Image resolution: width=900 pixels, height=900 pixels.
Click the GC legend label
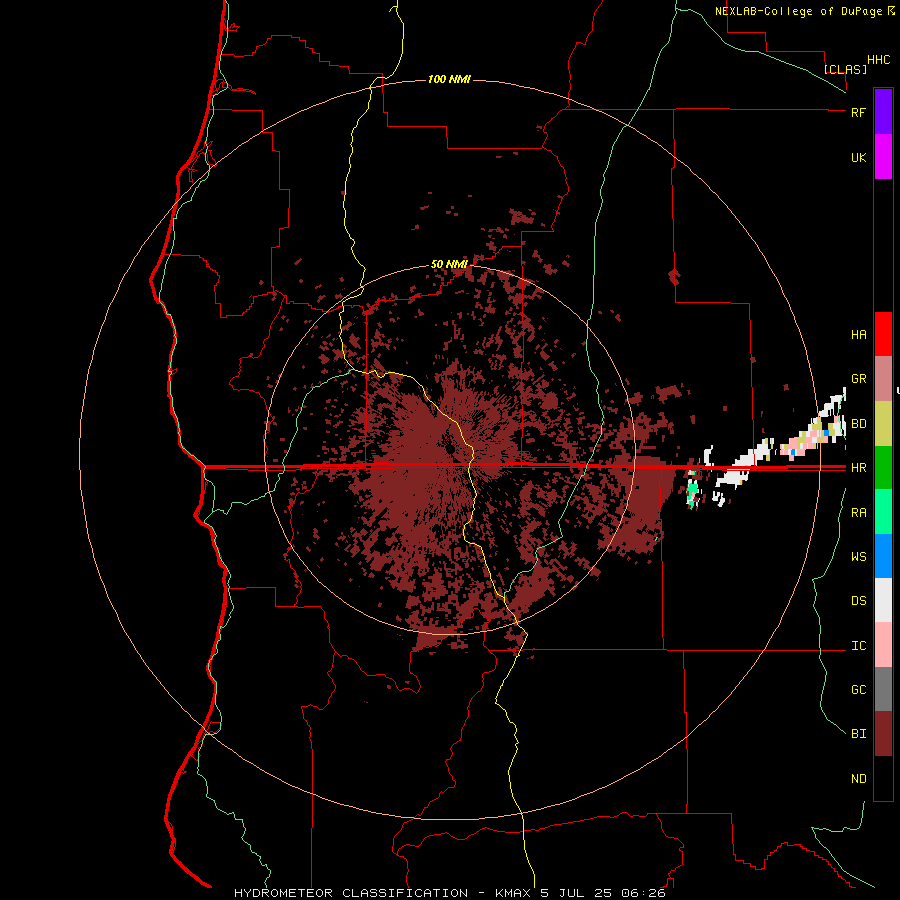point(858,689)
